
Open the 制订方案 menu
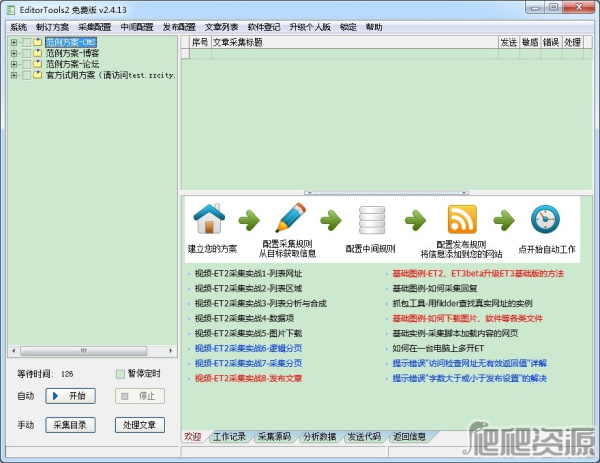point(52,27)
